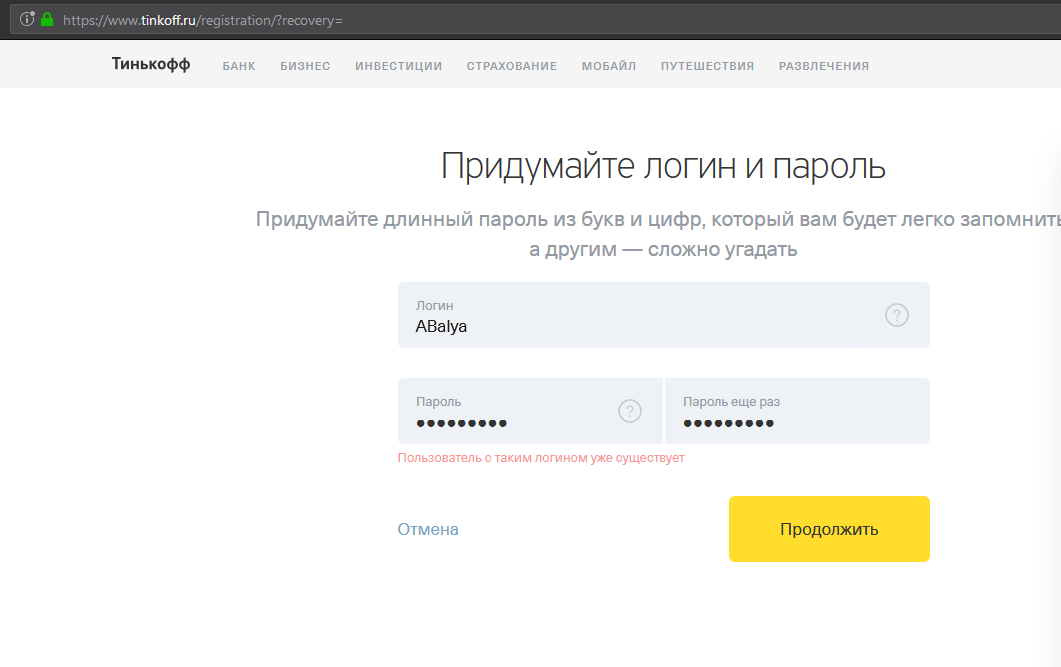The image size is (1061, 667).
Task: Open ПУТЕШЕСТВИЯ from the navigation bar
Action: [x=707, y=66]
